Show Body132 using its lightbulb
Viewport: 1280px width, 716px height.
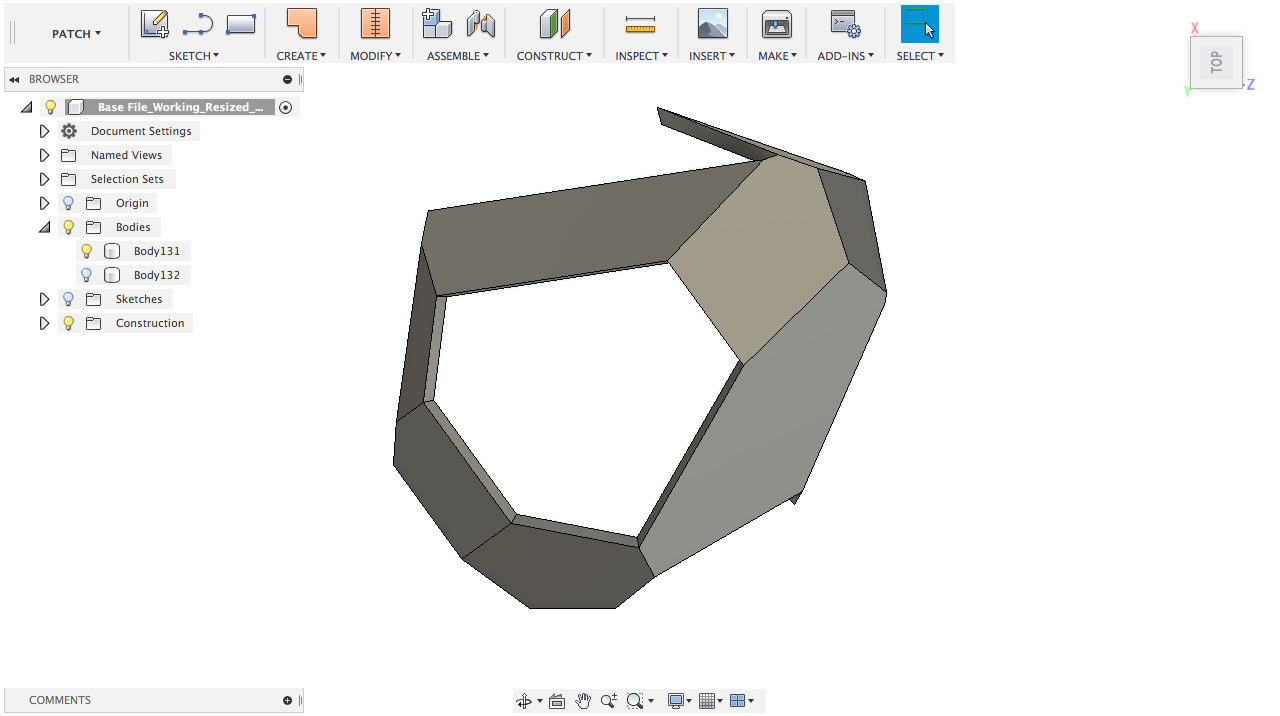pyautogui.click(x=87, y=275)
